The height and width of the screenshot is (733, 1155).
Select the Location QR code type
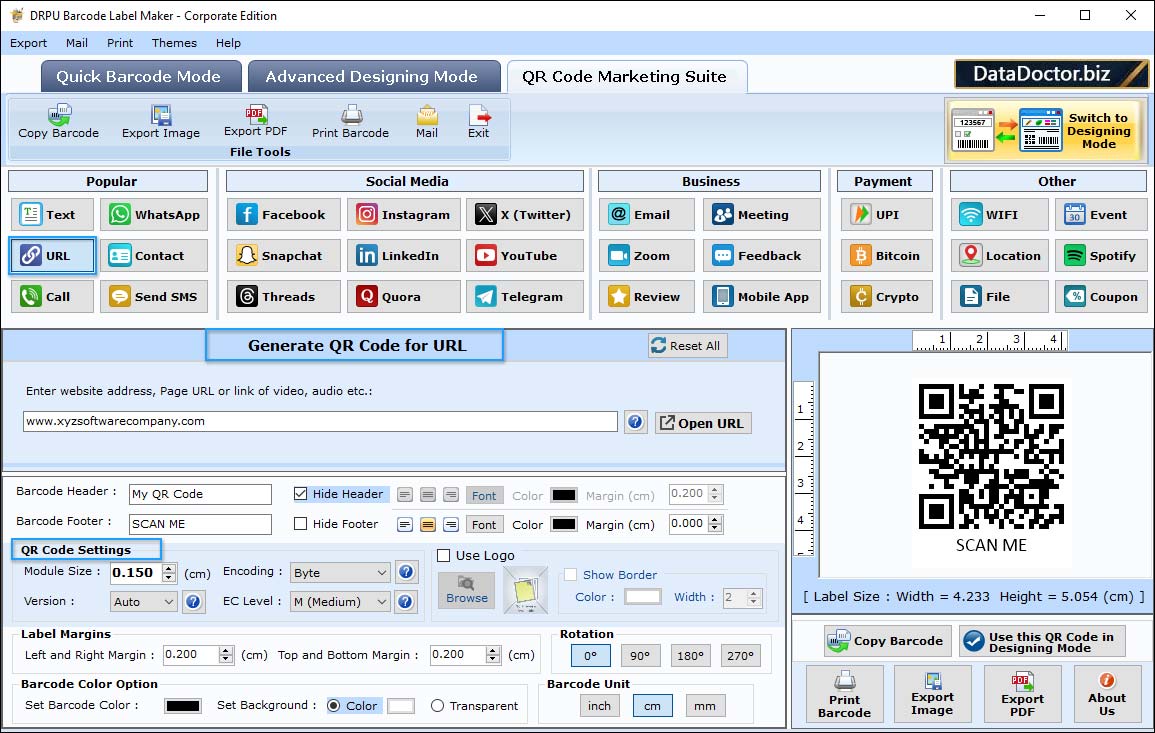click(1000, 256)
